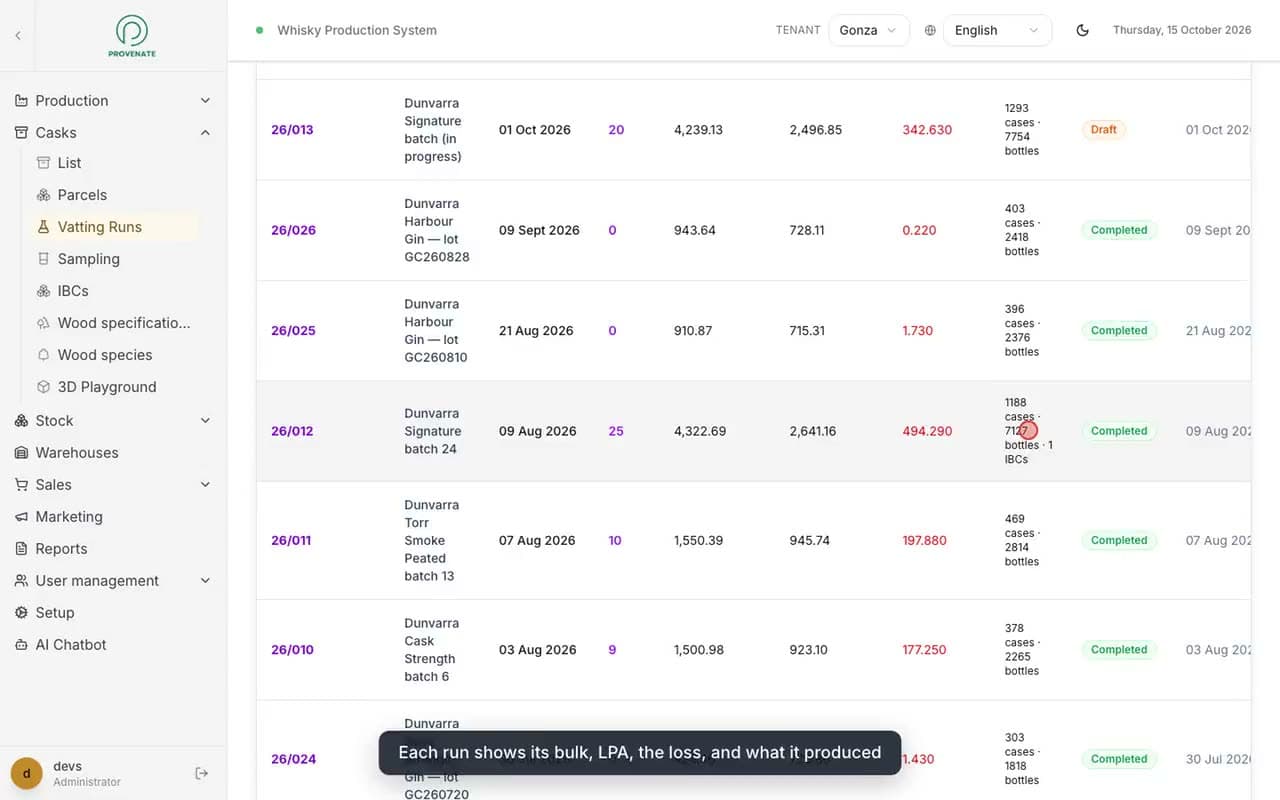This screenshot has height=800, width=1280.
Task: Open the casks List page
Action: click(114, 163)
